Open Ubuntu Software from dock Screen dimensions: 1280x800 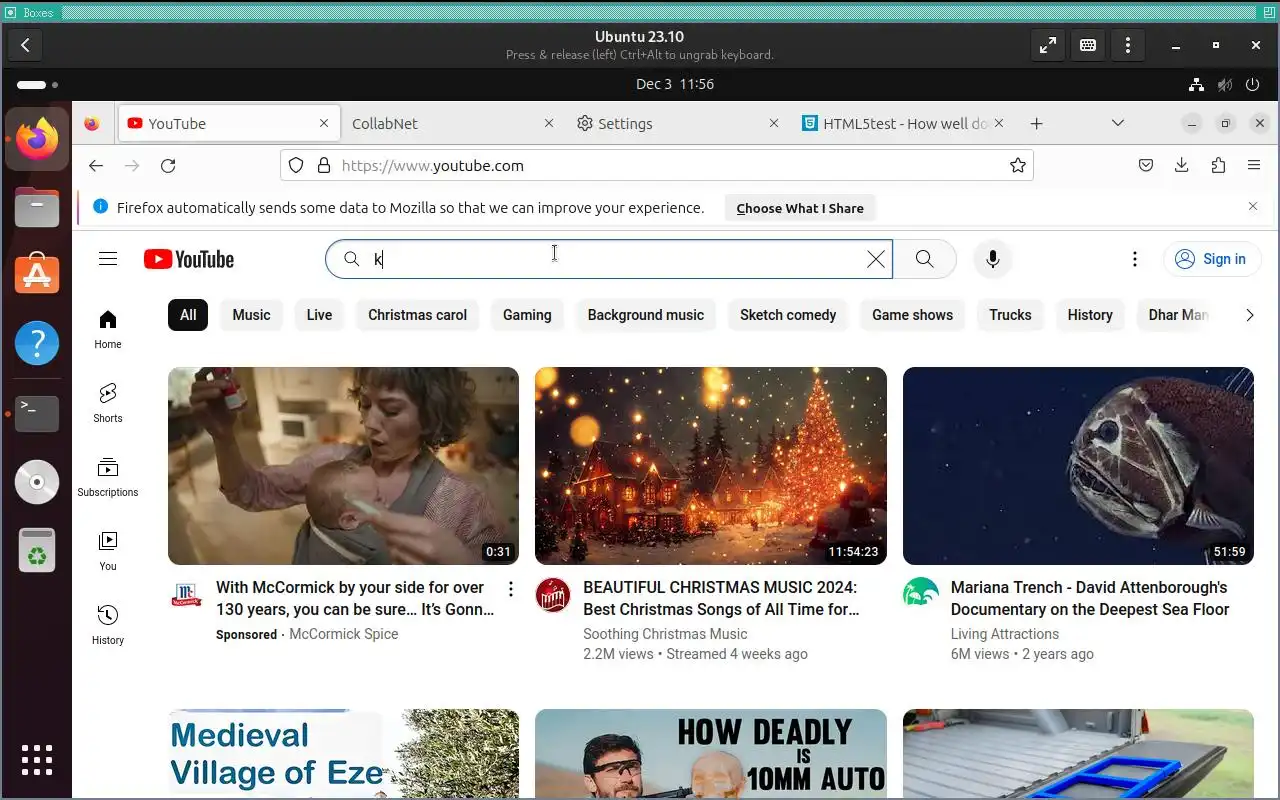(37, 272)
